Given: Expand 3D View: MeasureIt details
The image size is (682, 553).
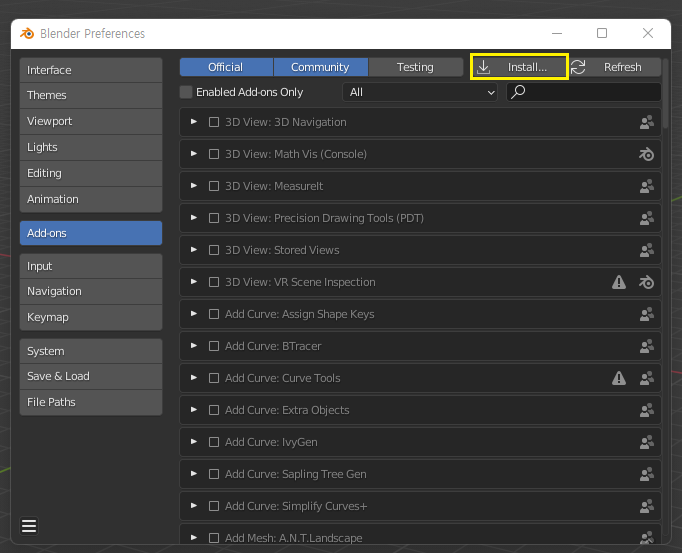Looking at the screenshot, I should click(x=194, y=186).
